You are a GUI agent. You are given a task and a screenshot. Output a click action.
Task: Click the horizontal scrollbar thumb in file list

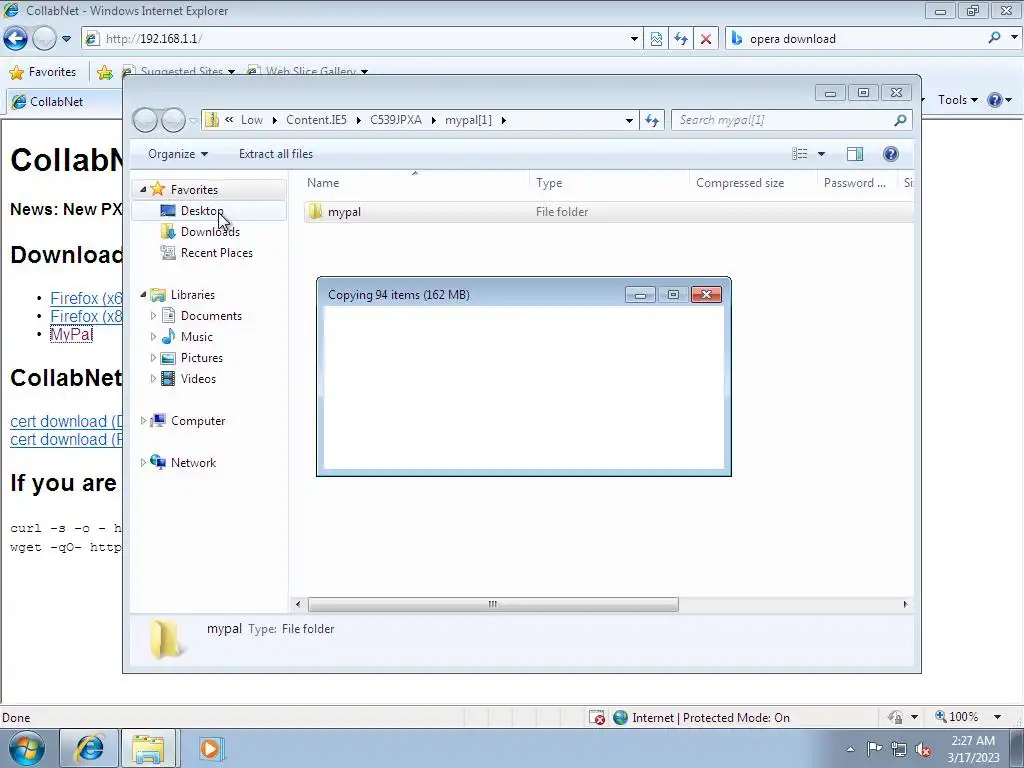tap(493, 605)
